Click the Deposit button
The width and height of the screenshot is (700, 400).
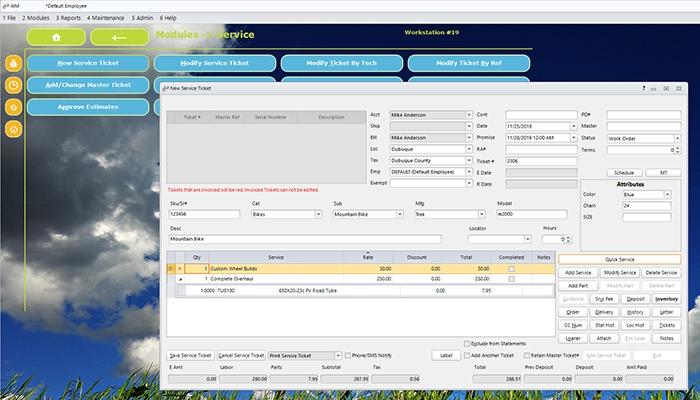tap(636, 299)
